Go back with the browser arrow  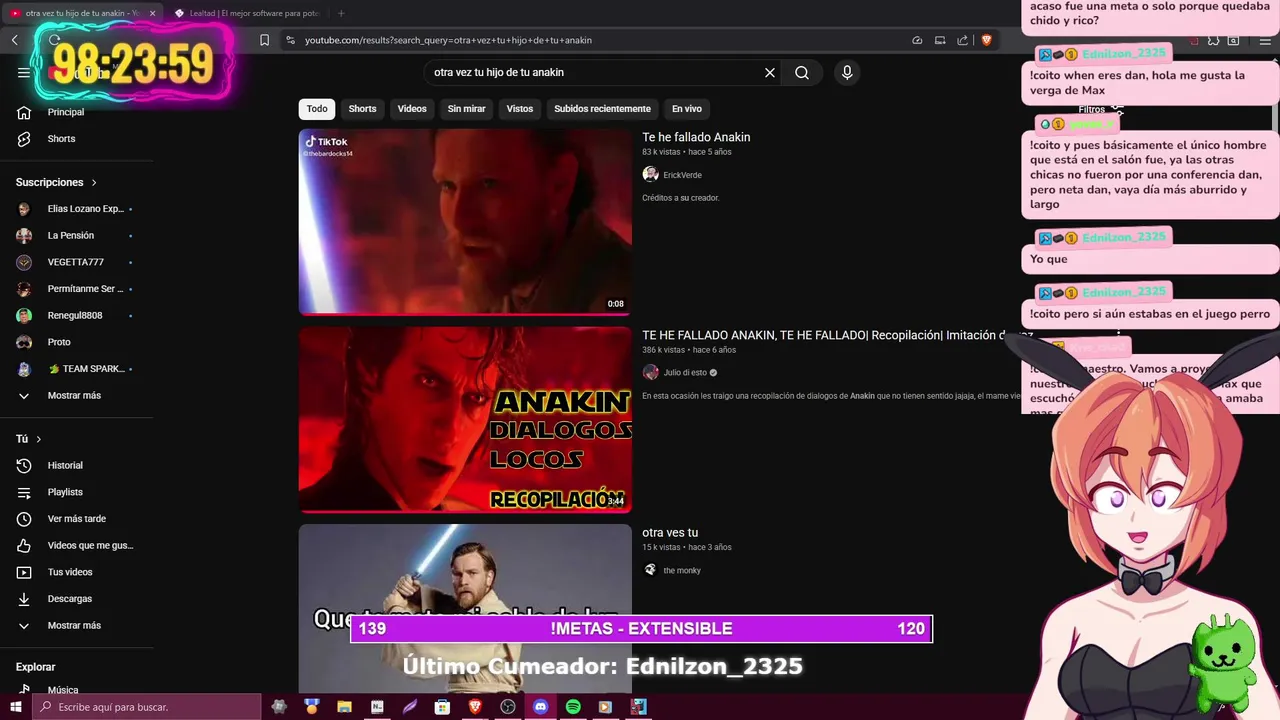pos(15,40)
